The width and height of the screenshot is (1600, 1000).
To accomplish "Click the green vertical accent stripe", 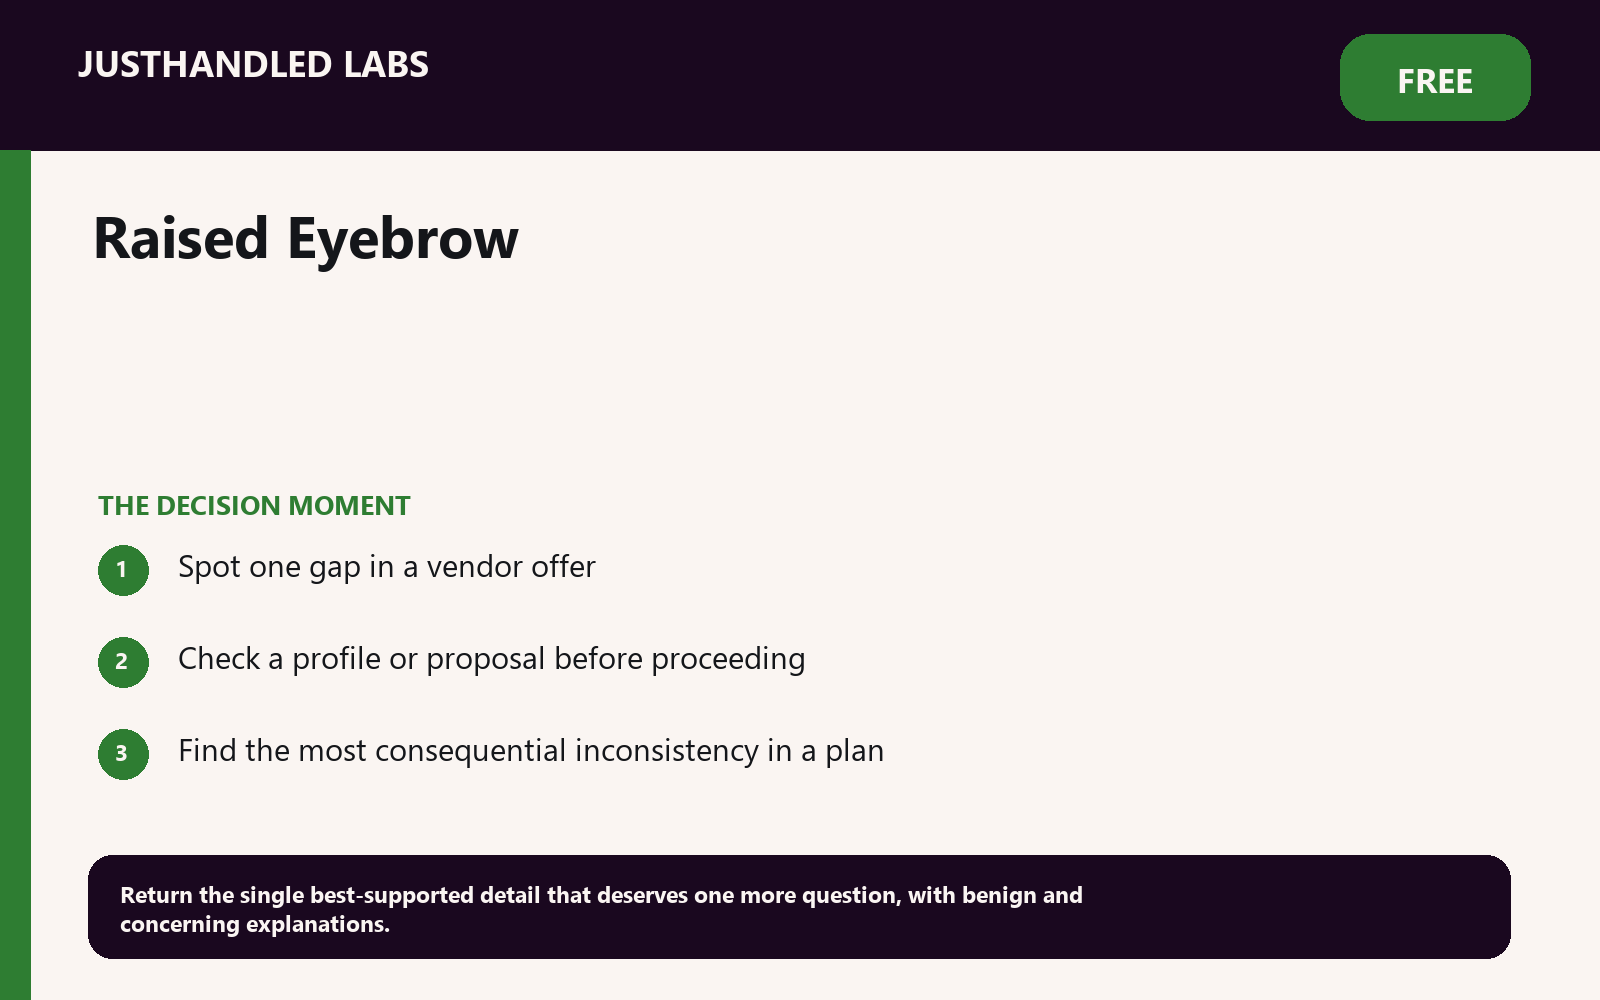I will click(15, 575).
